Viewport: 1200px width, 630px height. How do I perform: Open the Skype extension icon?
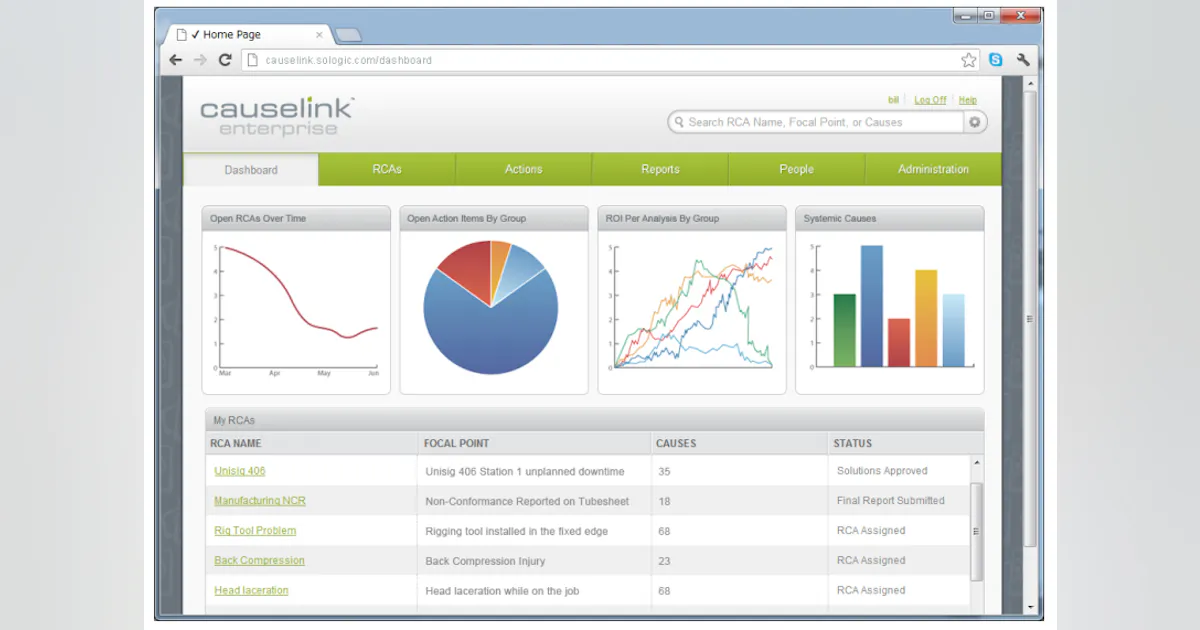tap(996, 60)
